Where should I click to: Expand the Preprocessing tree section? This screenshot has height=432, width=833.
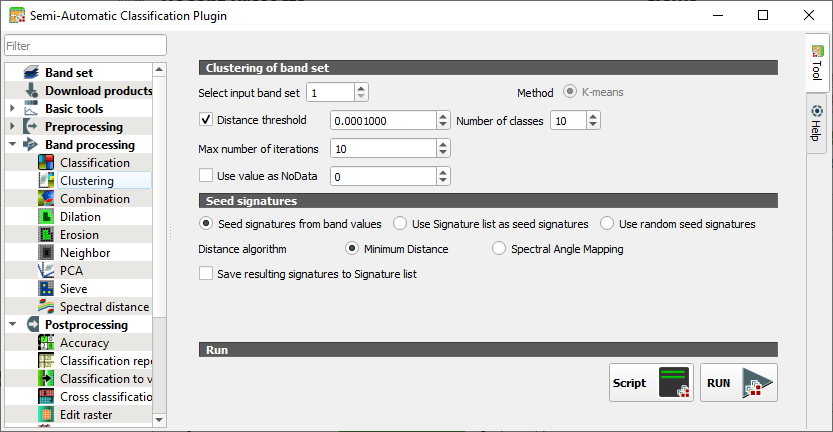tap(12, 127)
